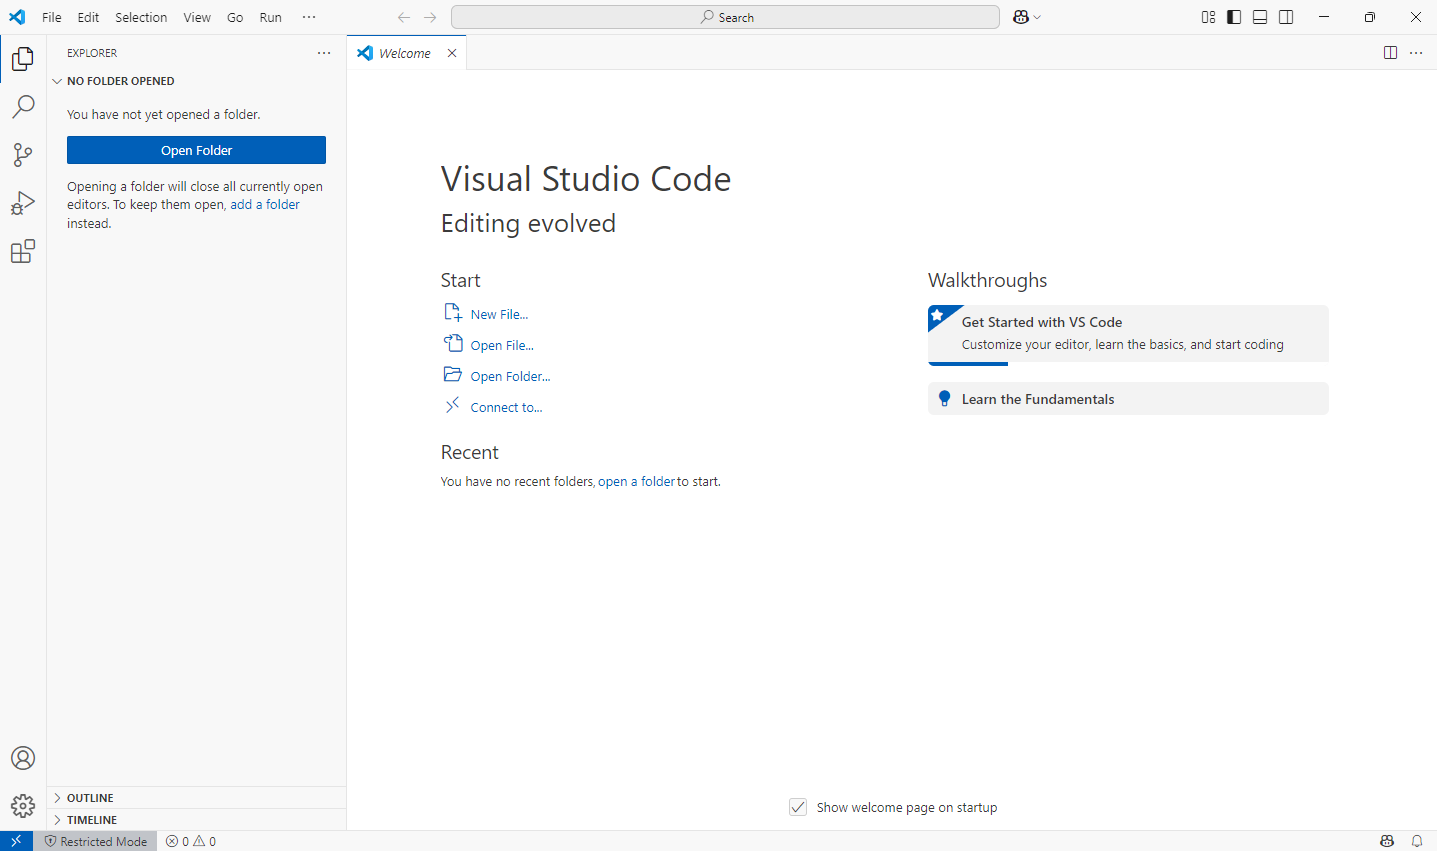Image resolution: width=1437 pixels, height=851 pixels.
Task: Split the editor to the right
Action: (1390, 53)
